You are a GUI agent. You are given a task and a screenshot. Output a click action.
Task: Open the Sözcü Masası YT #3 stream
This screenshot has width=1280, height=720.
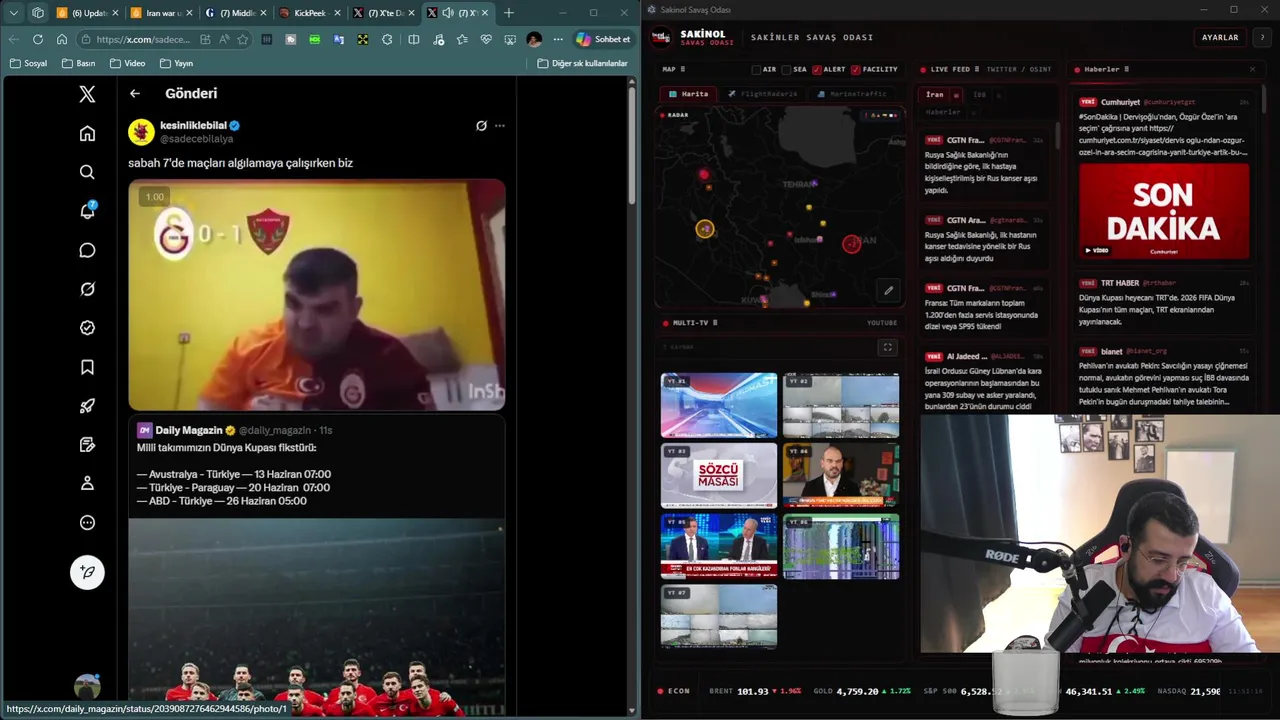[x=719, y=476]
